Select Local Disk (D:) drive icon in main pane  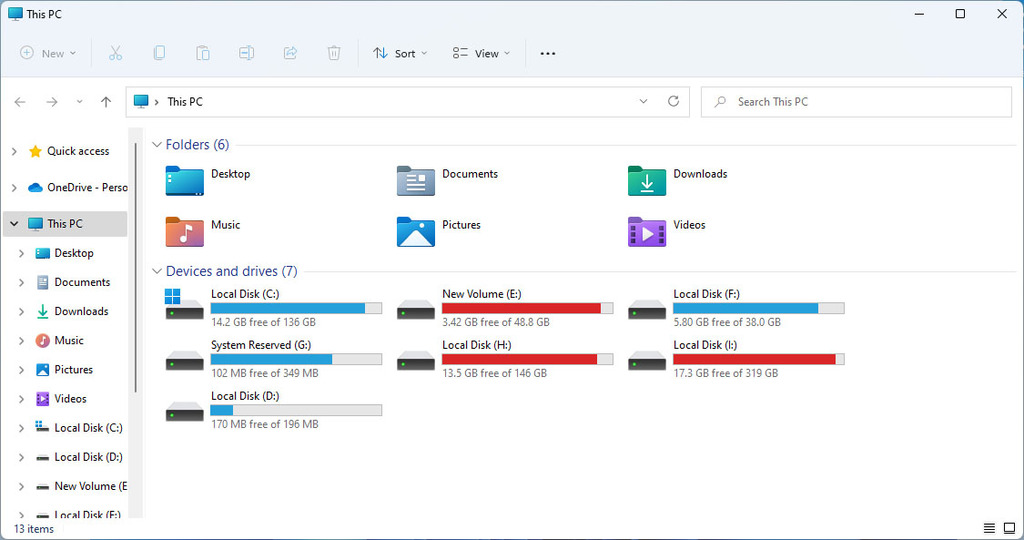(x=185, y=411)
